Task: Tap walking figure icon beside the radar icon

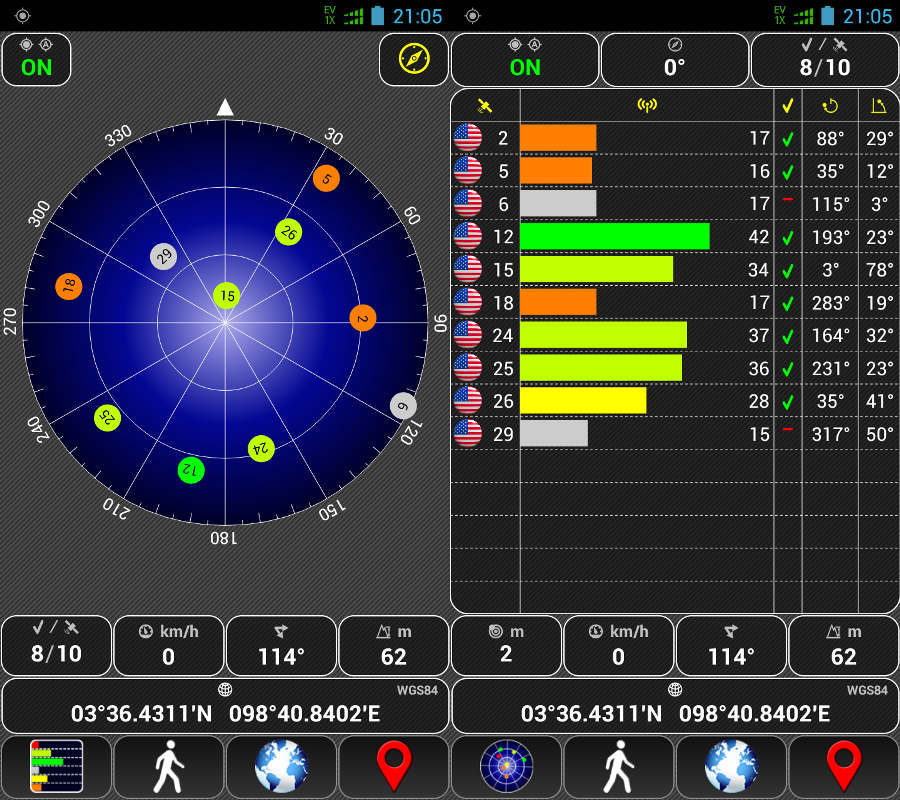Action: pyautogui.click(x=619, y=767)
